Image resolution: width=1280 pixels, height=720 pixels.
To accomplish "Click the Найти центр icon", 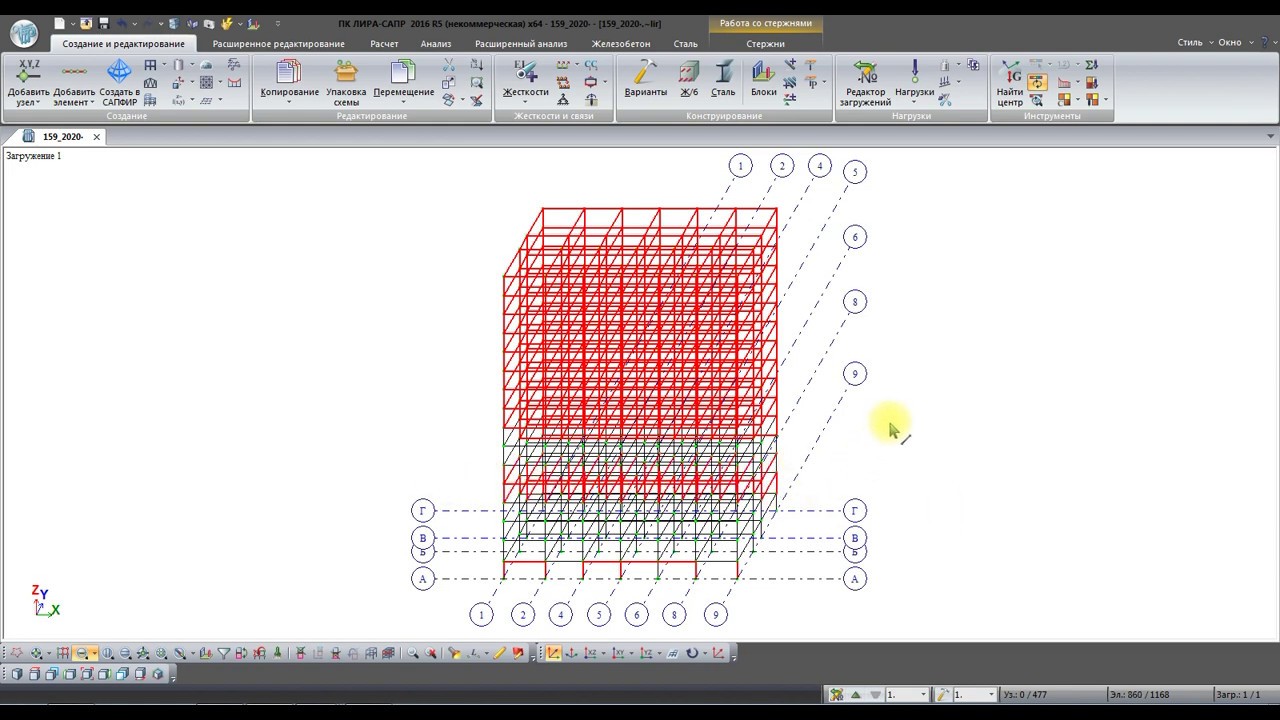I will coord(1010,72).
